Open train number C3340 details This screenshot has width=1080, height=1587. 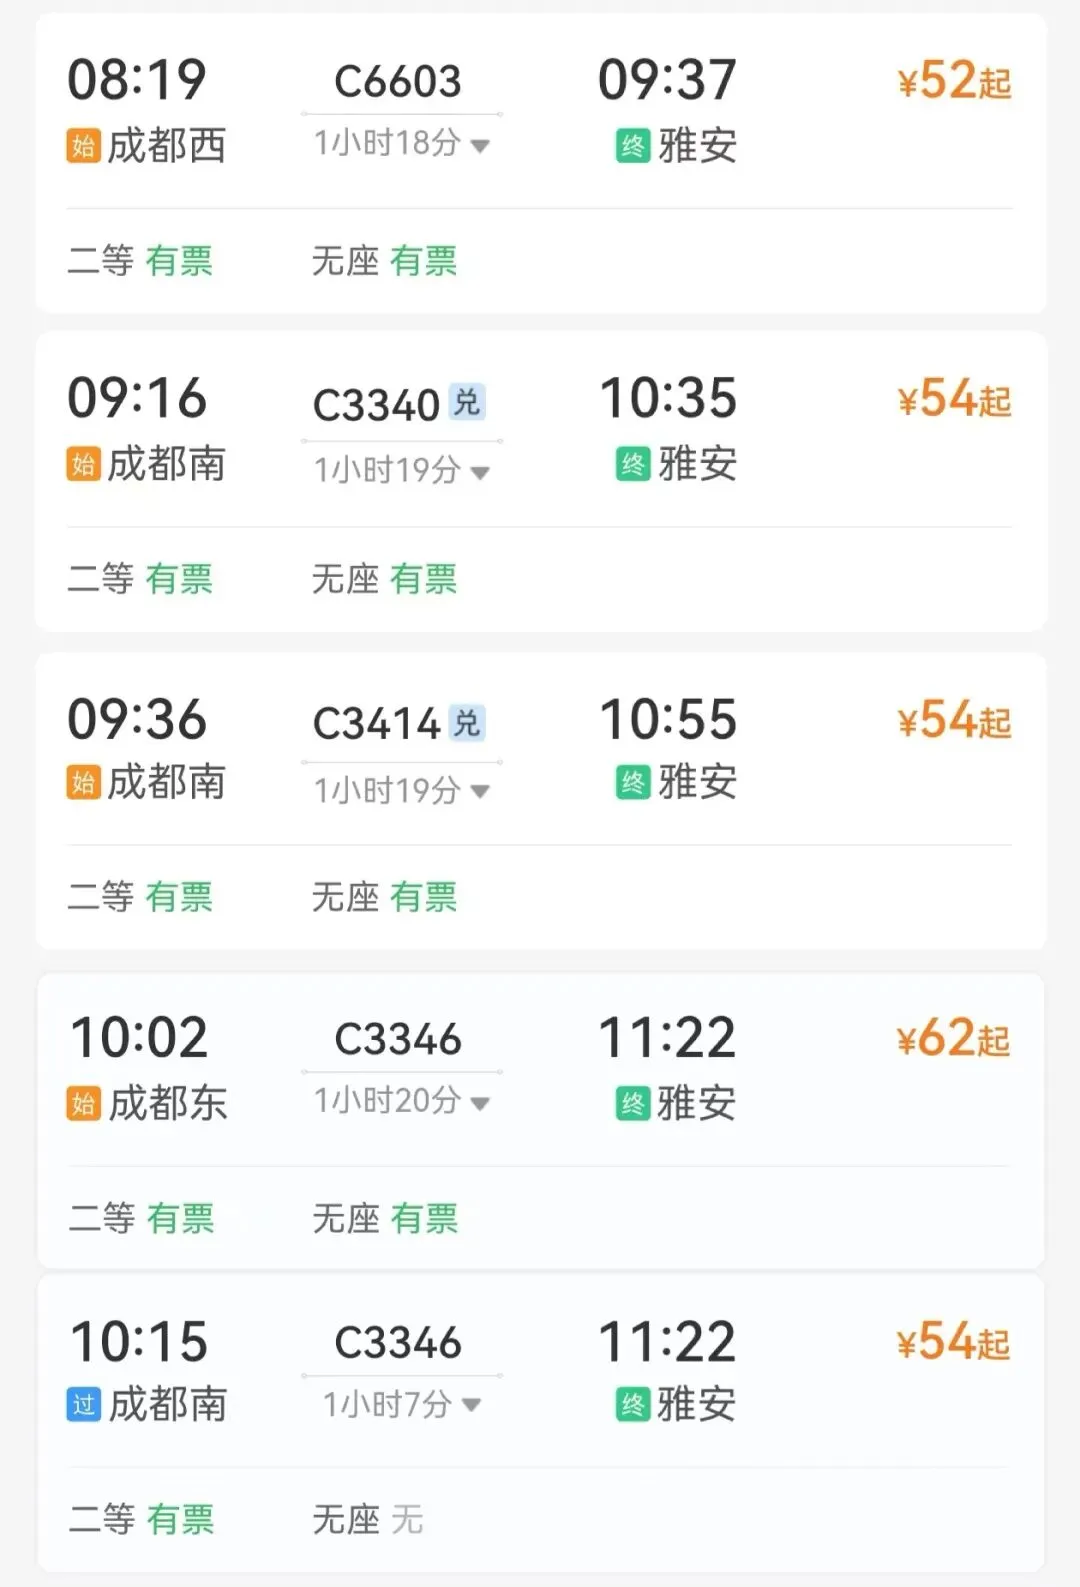click(x=376, y=405)
